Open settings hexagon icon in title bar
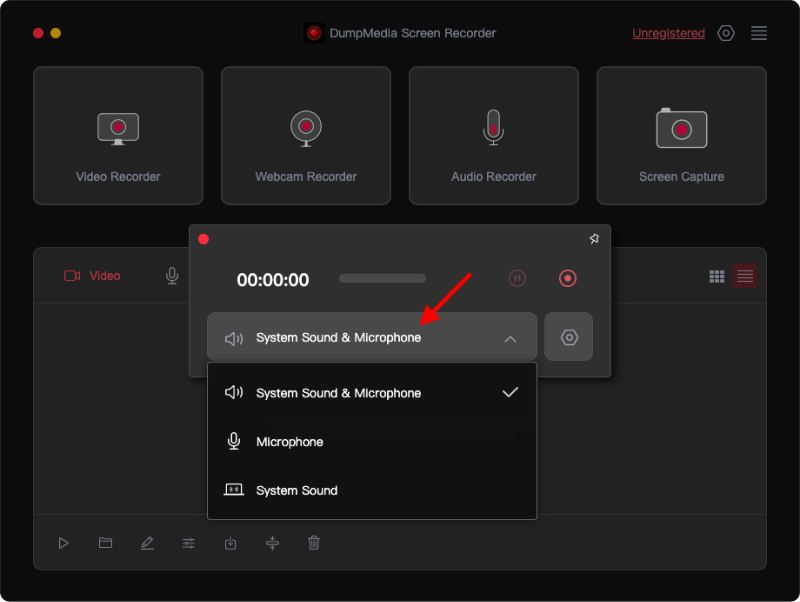800x602 pixels. click(x=726, y=33)
